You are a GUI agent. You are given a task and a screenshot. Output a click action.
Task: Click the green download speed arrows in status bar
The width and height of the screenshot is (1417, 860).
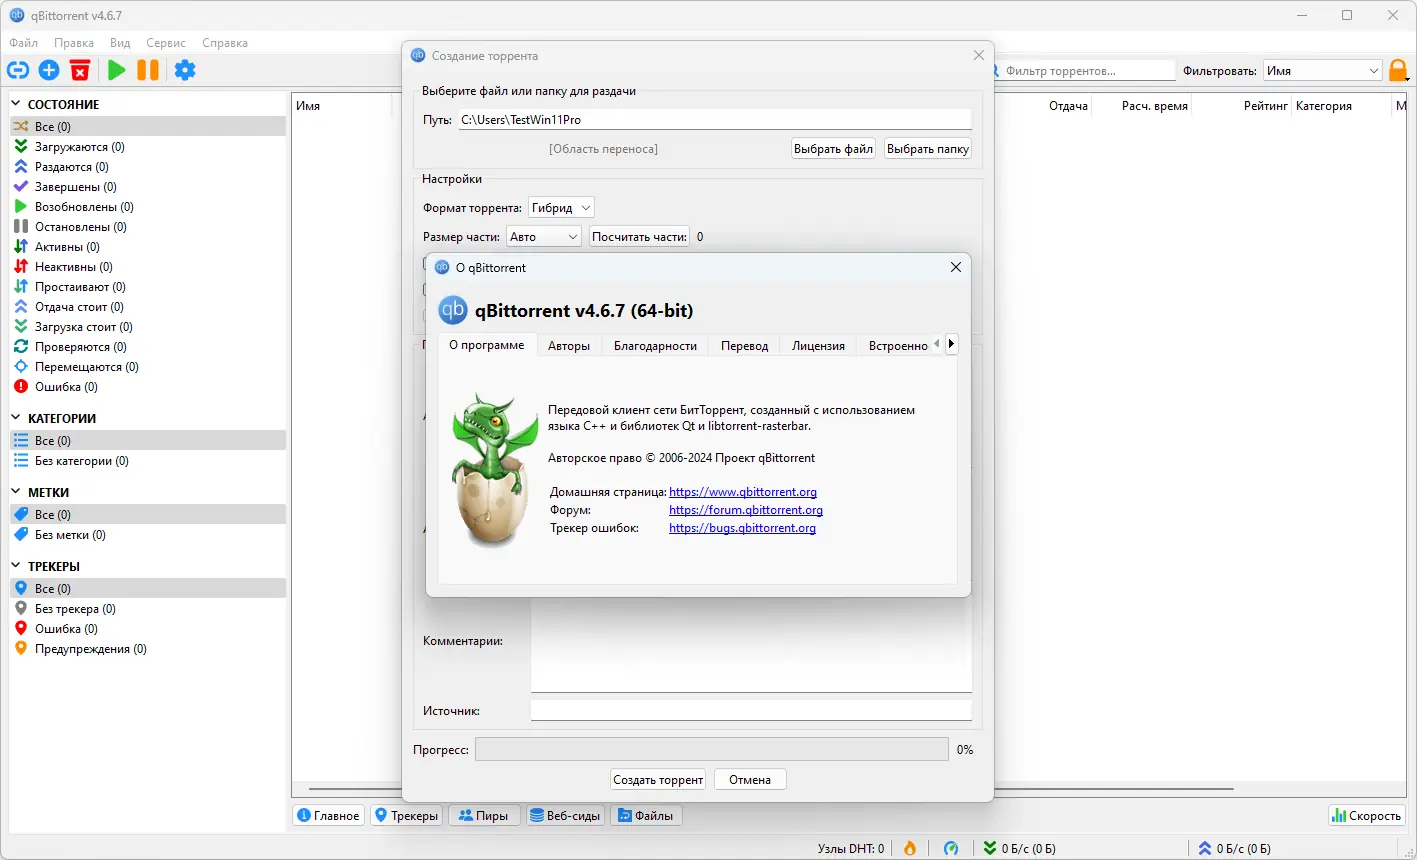[990, 848]
